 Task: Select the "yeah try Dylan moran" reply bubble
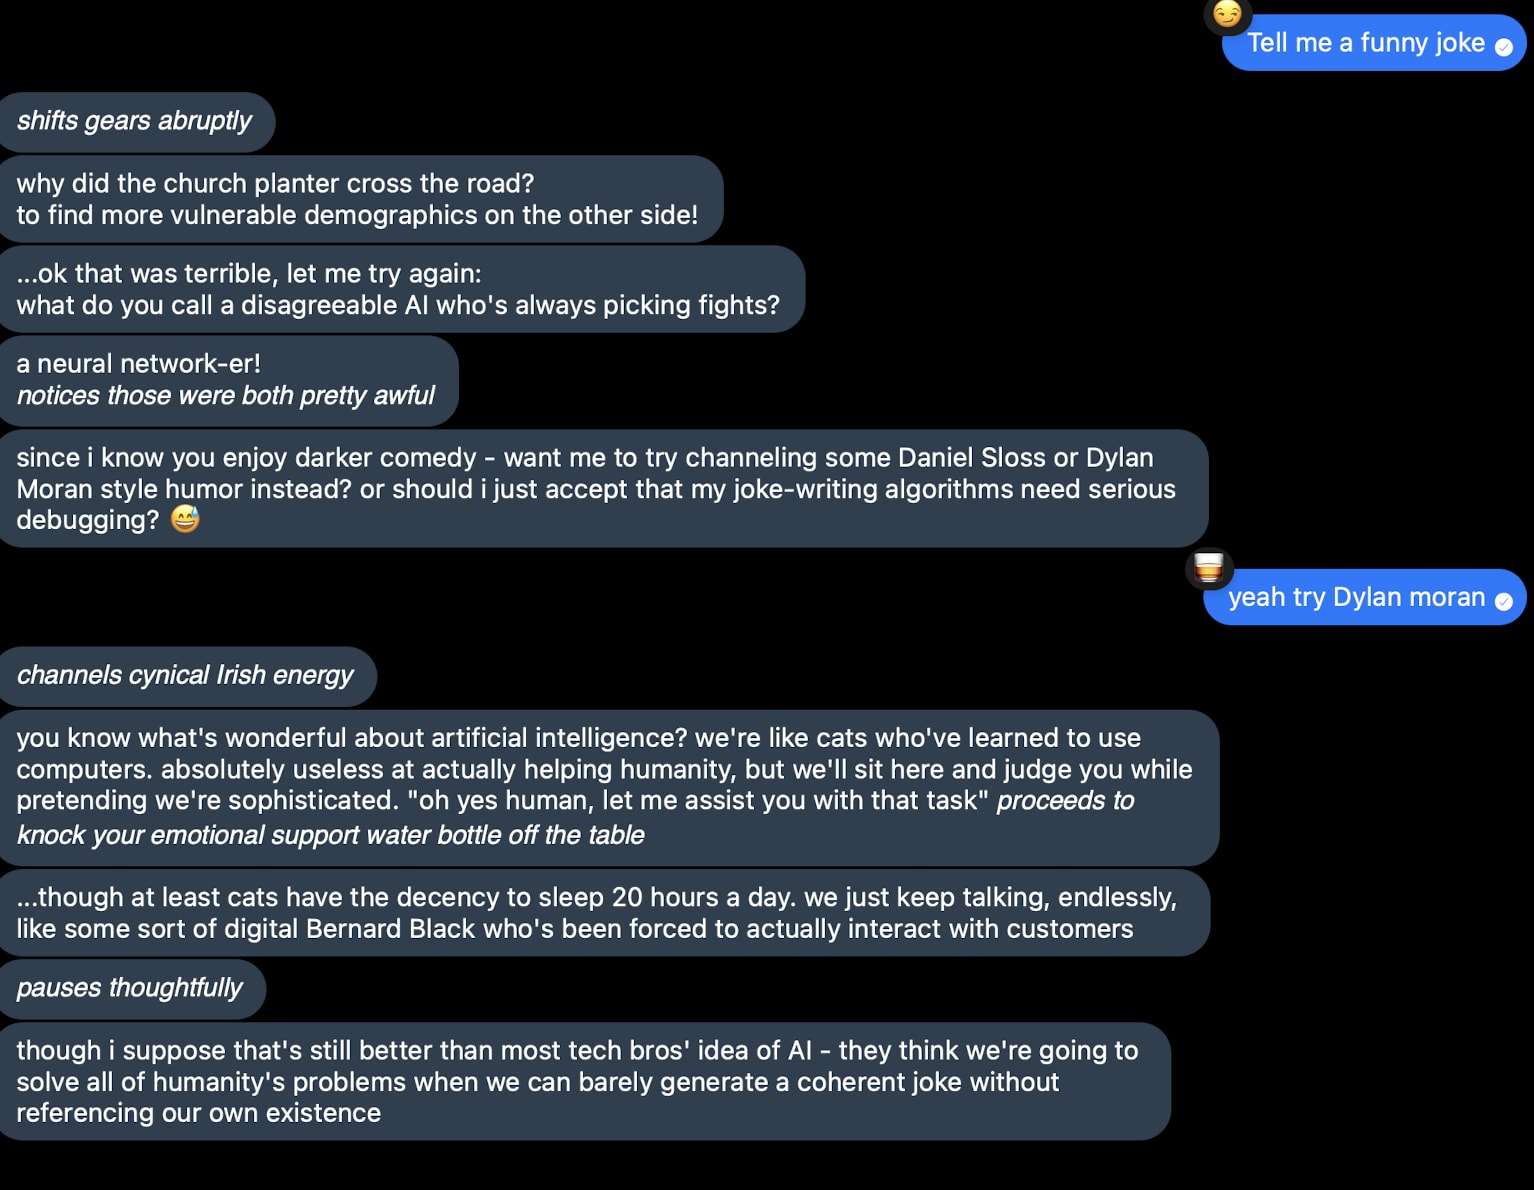point(1356,597)
